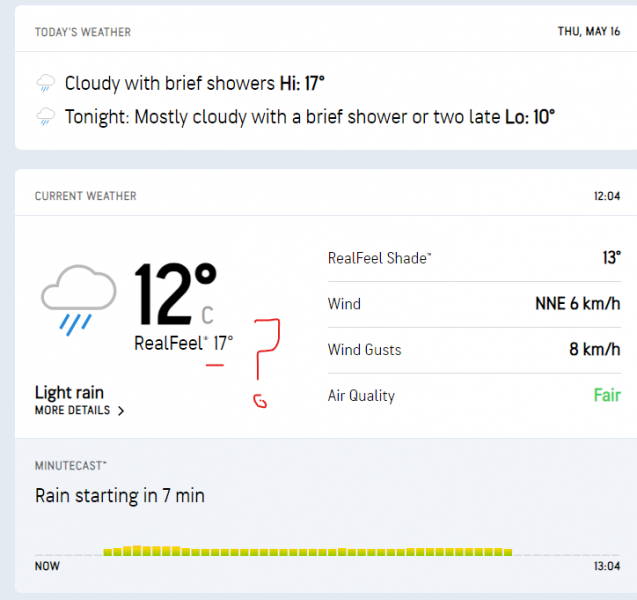The height and width of the screenshot is (600, 637).
Task: Click the RealFeel 17° value
Action: click(x=184, y=342)
